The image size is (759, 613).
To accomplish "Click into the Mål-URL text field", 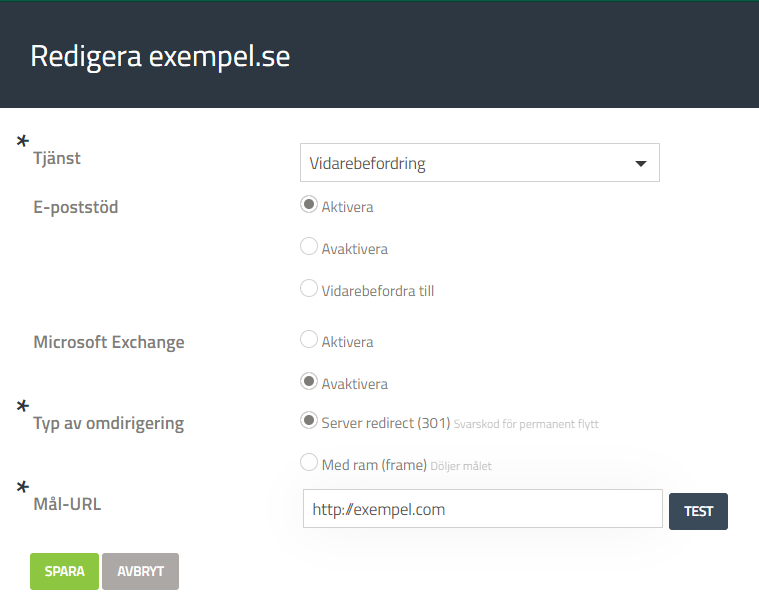I will click(x=482, y=509).
